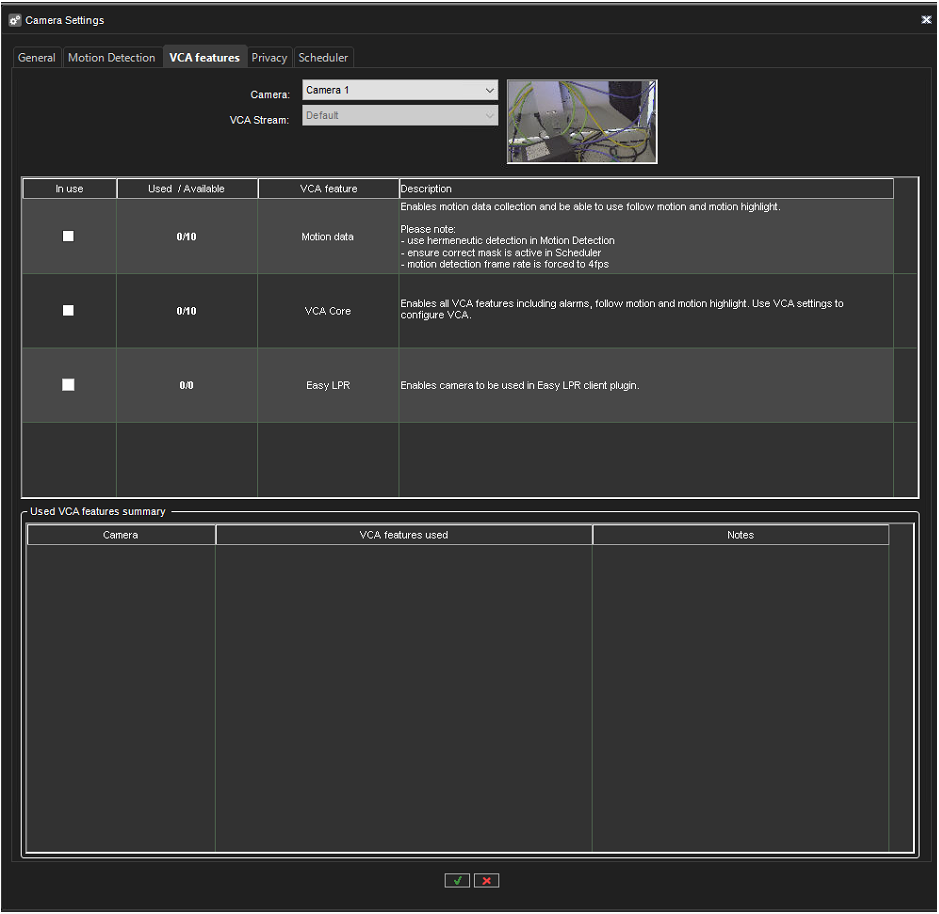This screenshot has width=939, height=914.
Task: Open the Motion Detection tab
Action: coord(111,58)
